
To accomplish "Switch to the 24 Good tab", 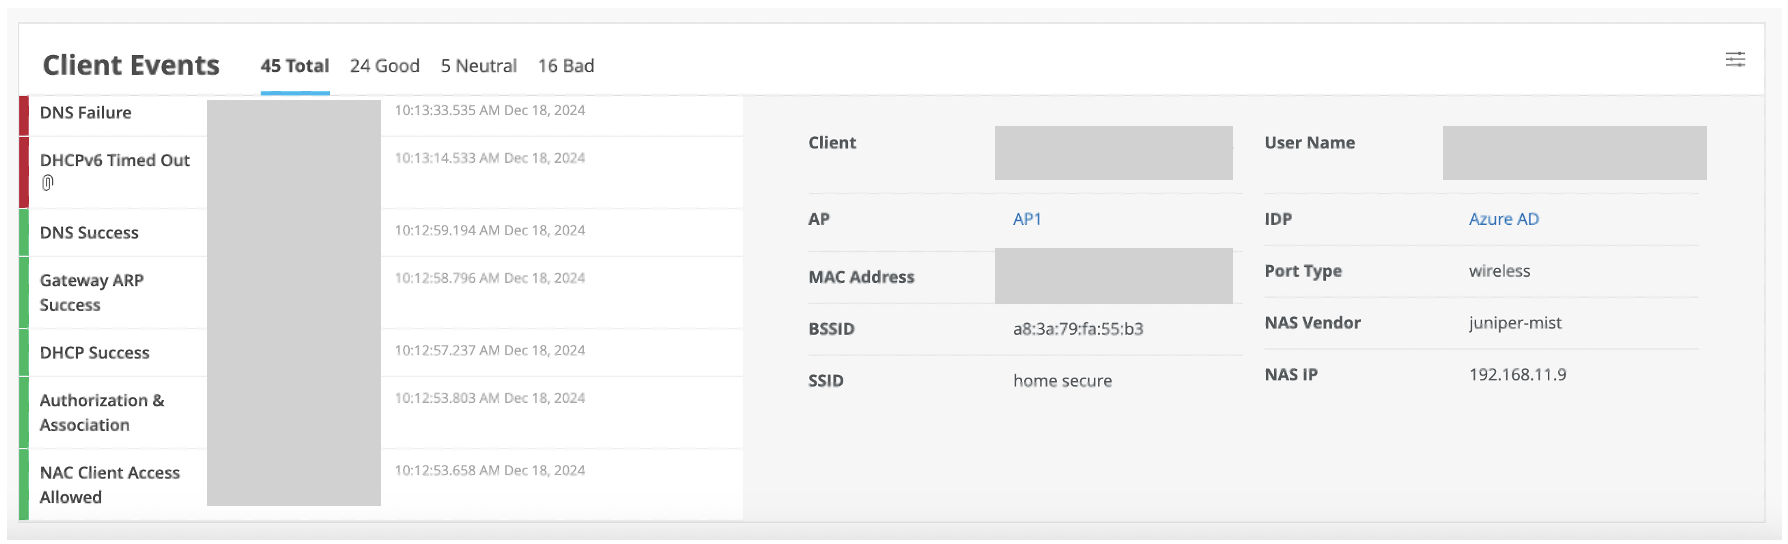I will point(384,66).
